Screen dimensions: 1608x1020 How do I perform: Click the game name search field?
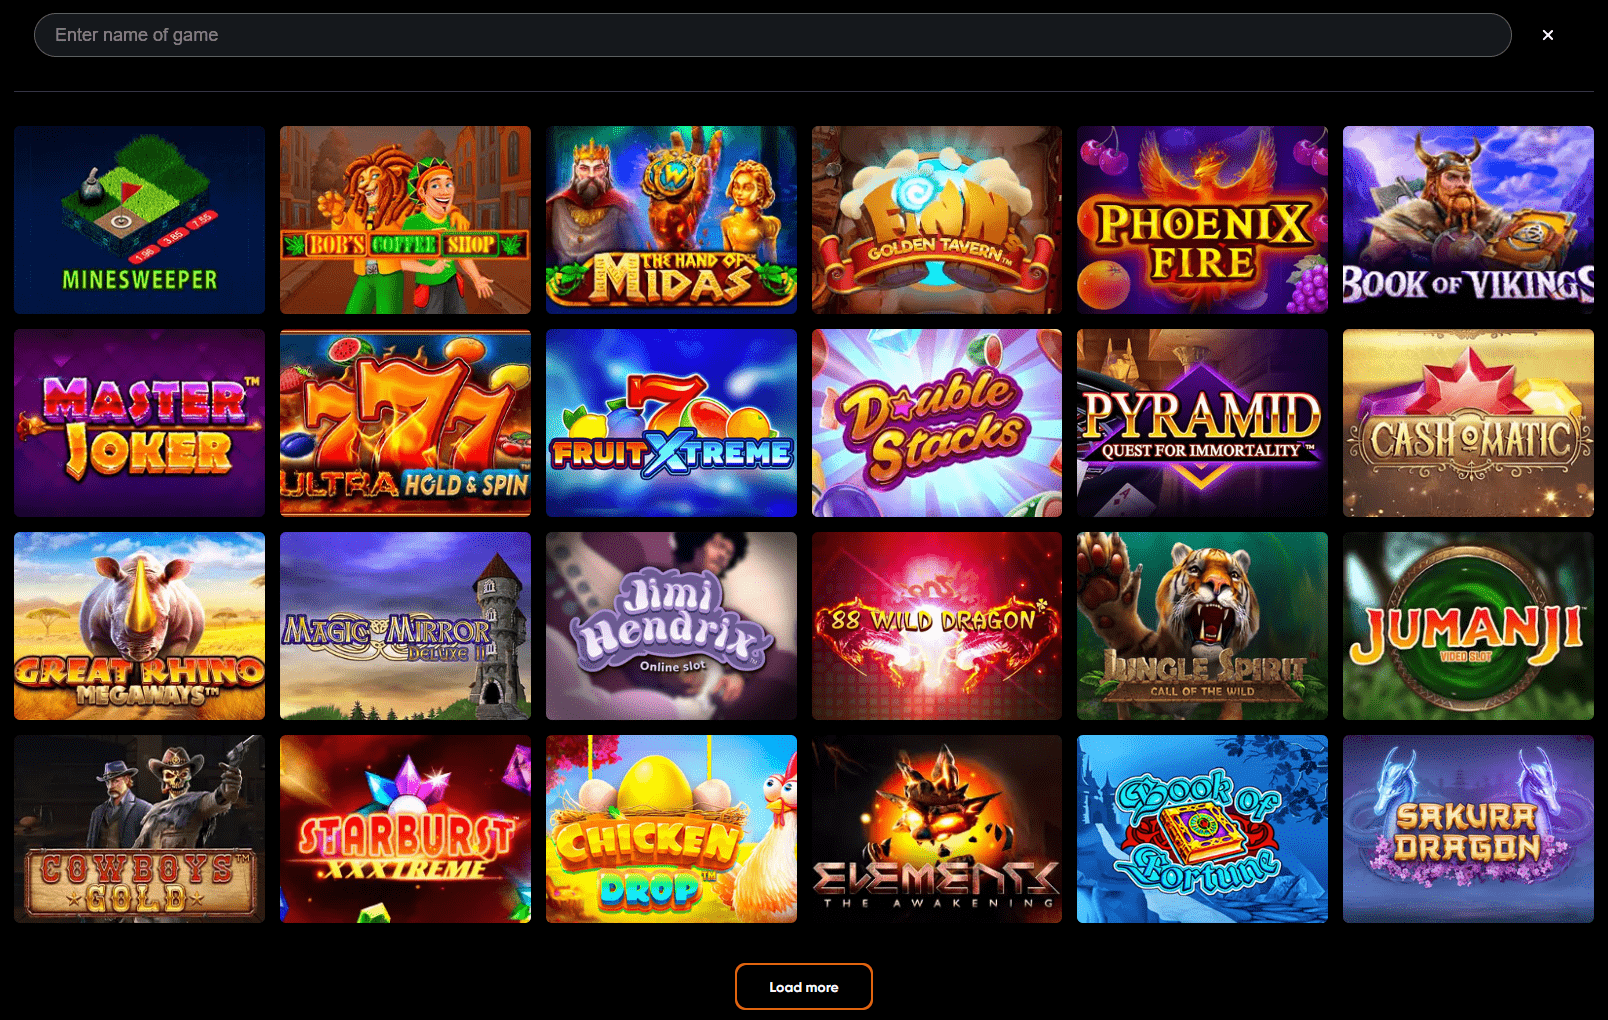point(772,35)
